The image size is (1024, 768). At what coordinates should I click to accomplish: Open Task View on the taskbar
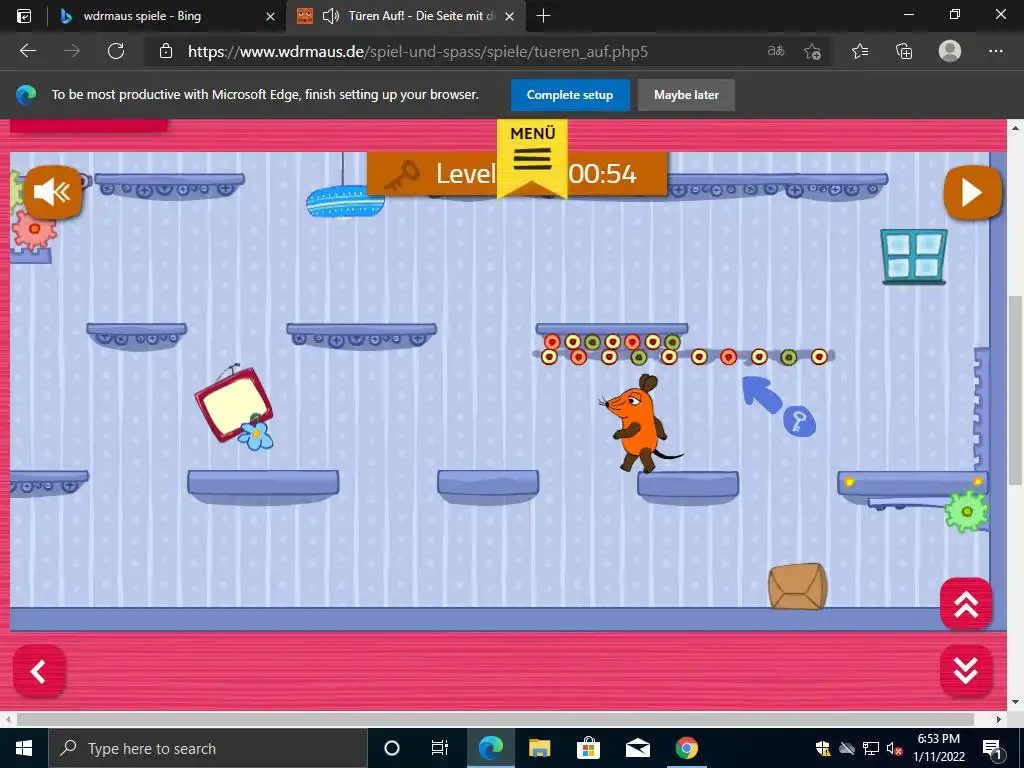coord(440,748)
